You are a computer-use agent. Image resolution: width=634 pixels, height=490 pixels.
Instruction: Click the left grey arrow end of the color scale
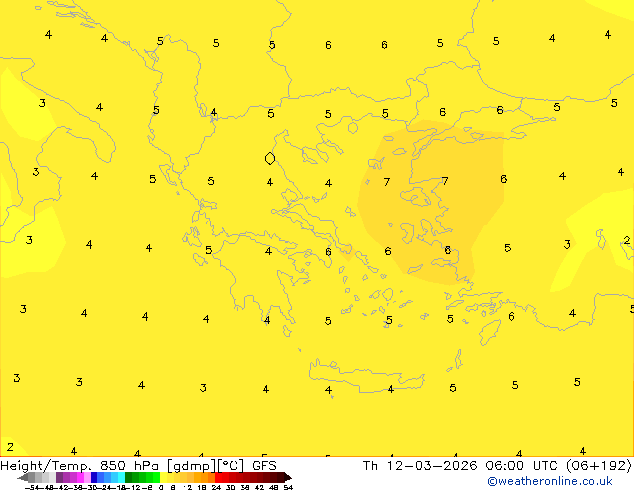tap(23, 478)
